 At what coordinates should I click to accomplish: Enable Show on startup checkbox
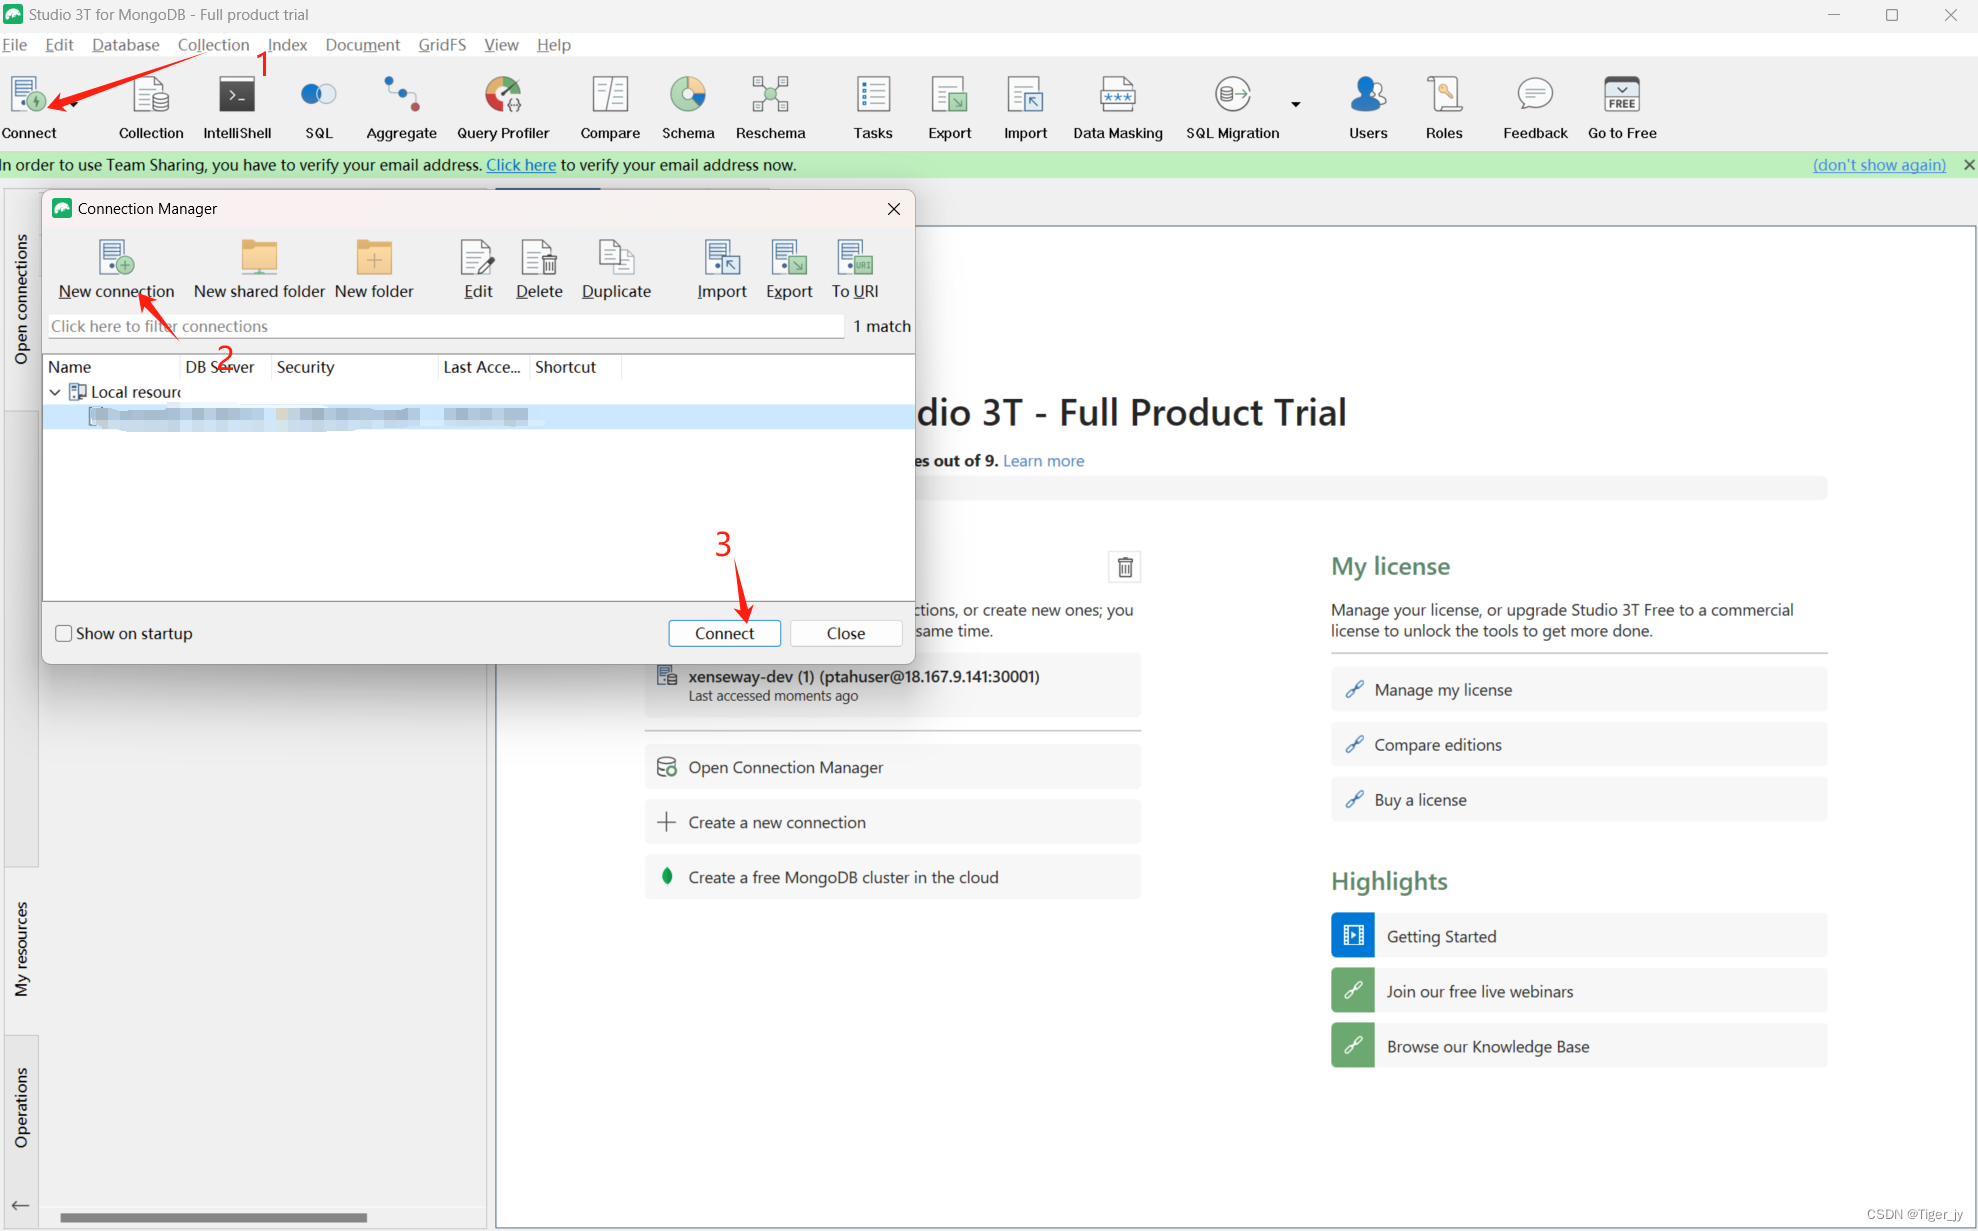pyautogui.click(x=64, y=633)
